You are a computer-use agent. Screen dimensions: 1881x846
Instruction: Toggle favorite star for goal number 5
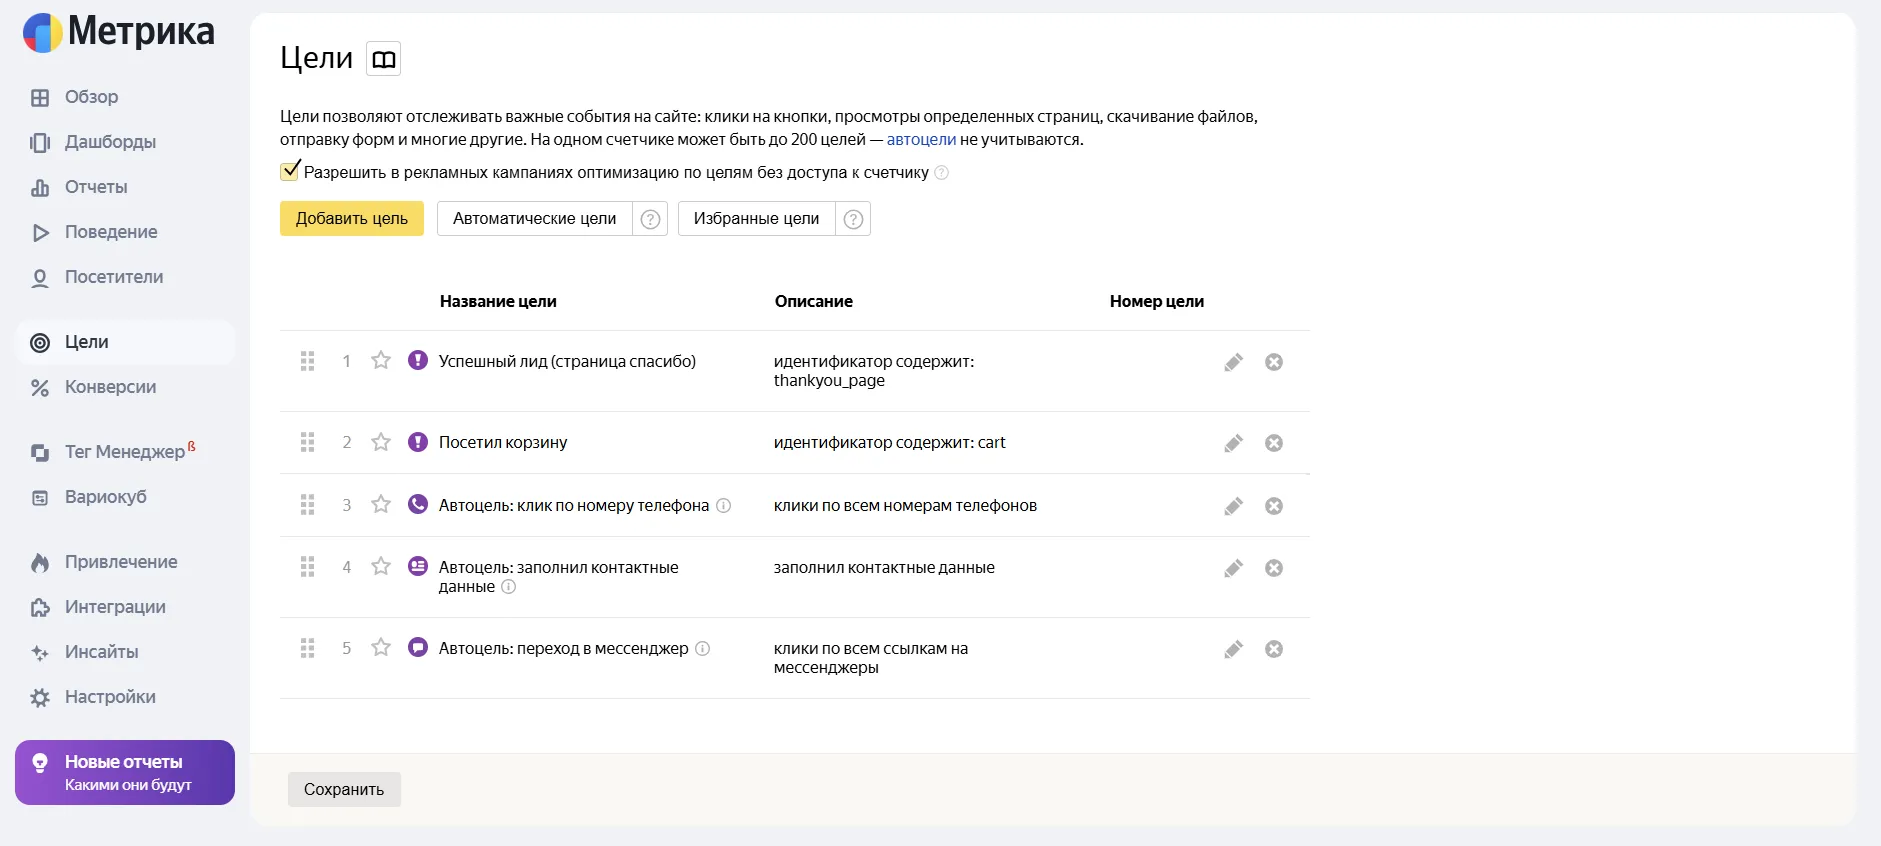point(381,648)
